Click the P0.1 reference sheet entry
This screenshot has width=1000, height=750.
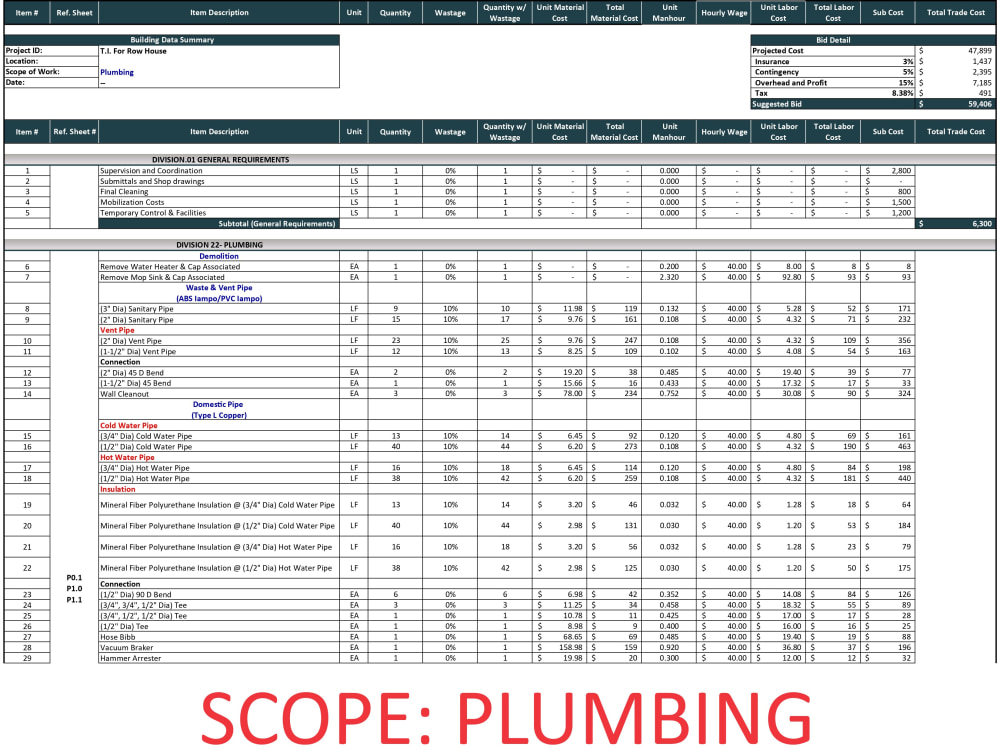click(x=74, y=578)
